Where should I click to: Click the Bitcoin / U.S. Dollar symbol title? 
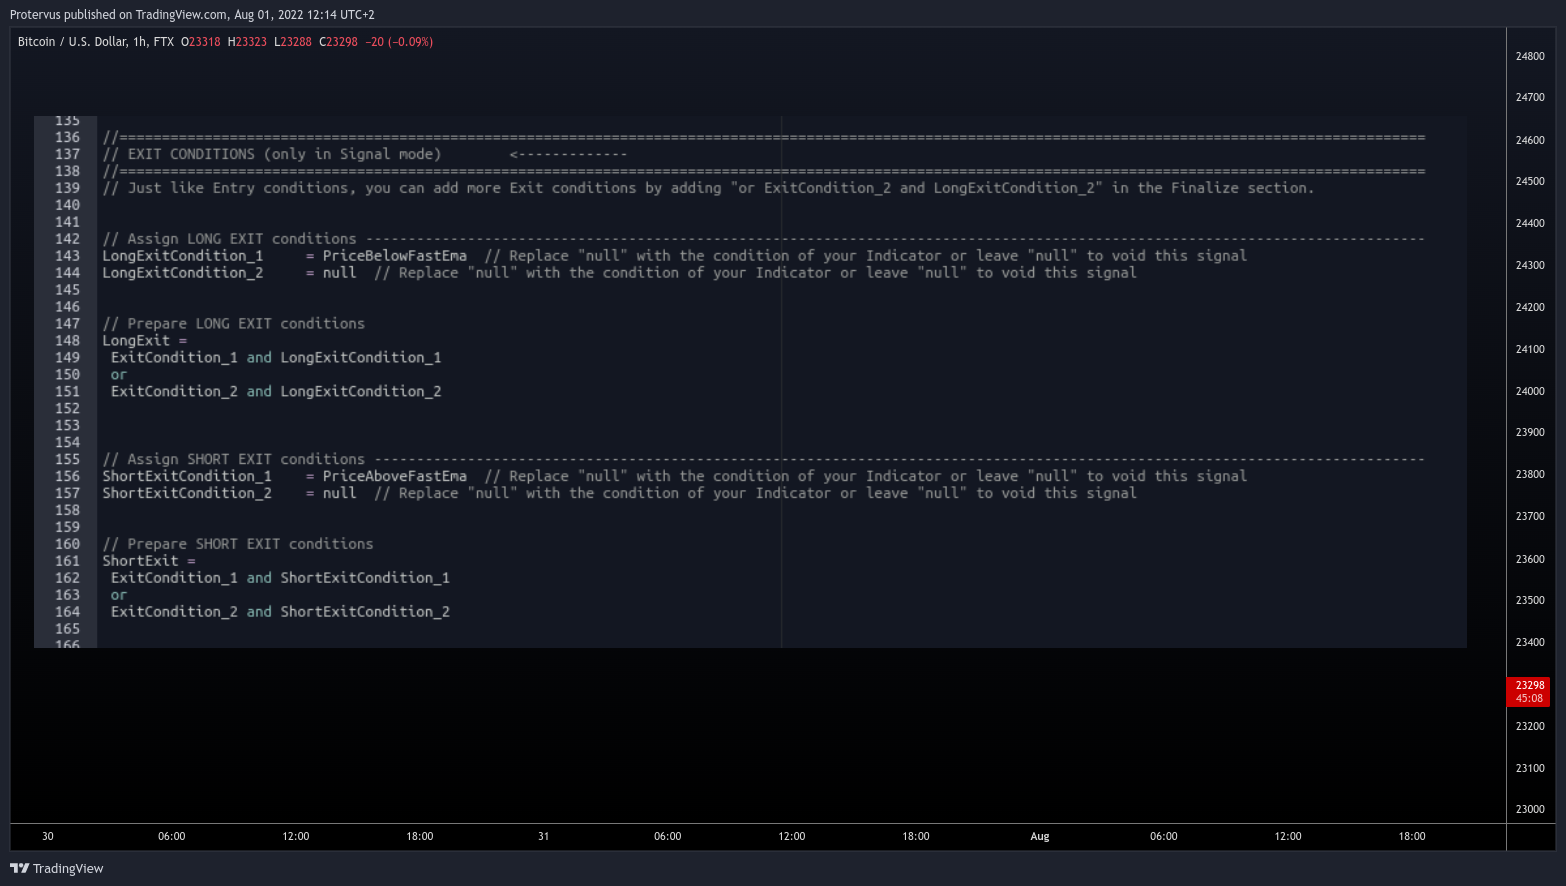click(x=96, y=42)
